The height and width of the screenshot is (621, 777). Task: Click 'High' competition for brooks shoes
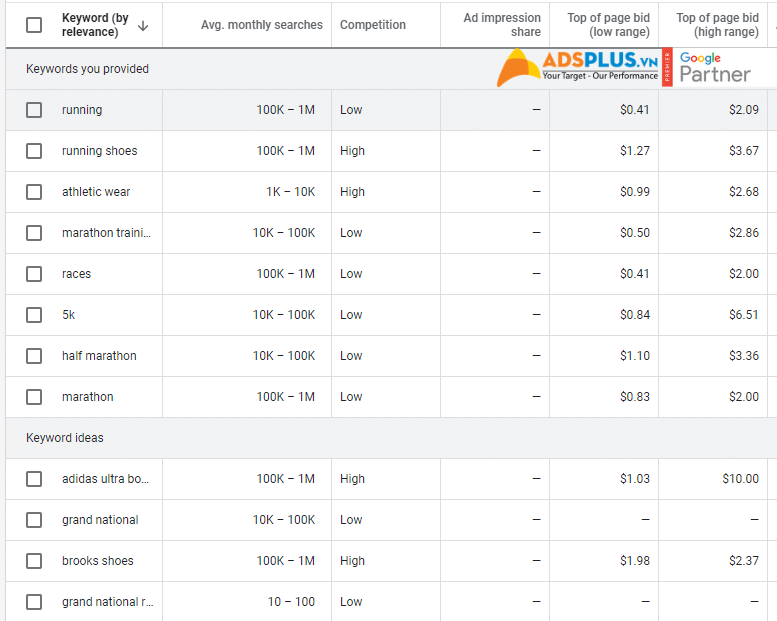tap(352, 561)
